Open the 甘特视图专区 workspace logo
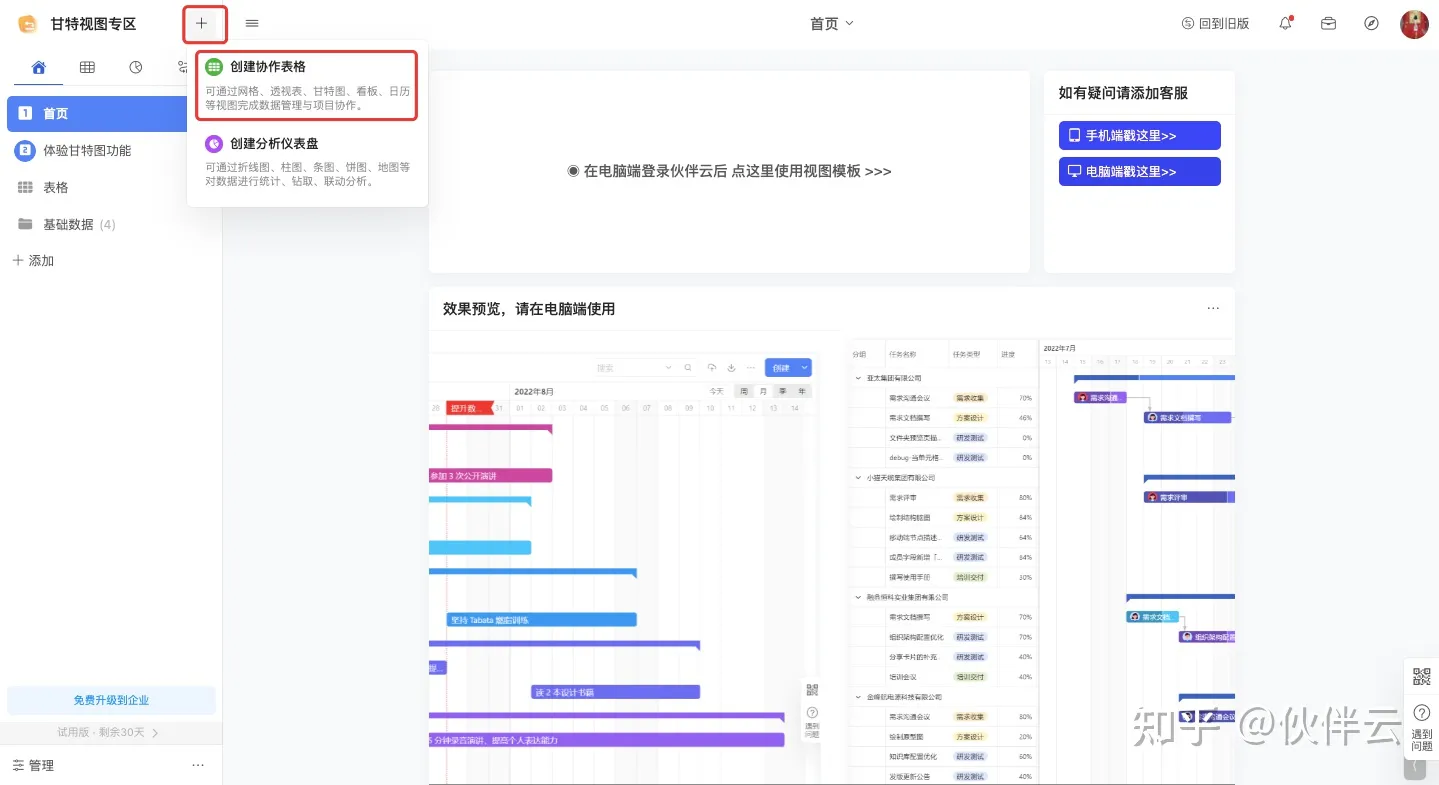1439x785 pixels. pos(28,23)
